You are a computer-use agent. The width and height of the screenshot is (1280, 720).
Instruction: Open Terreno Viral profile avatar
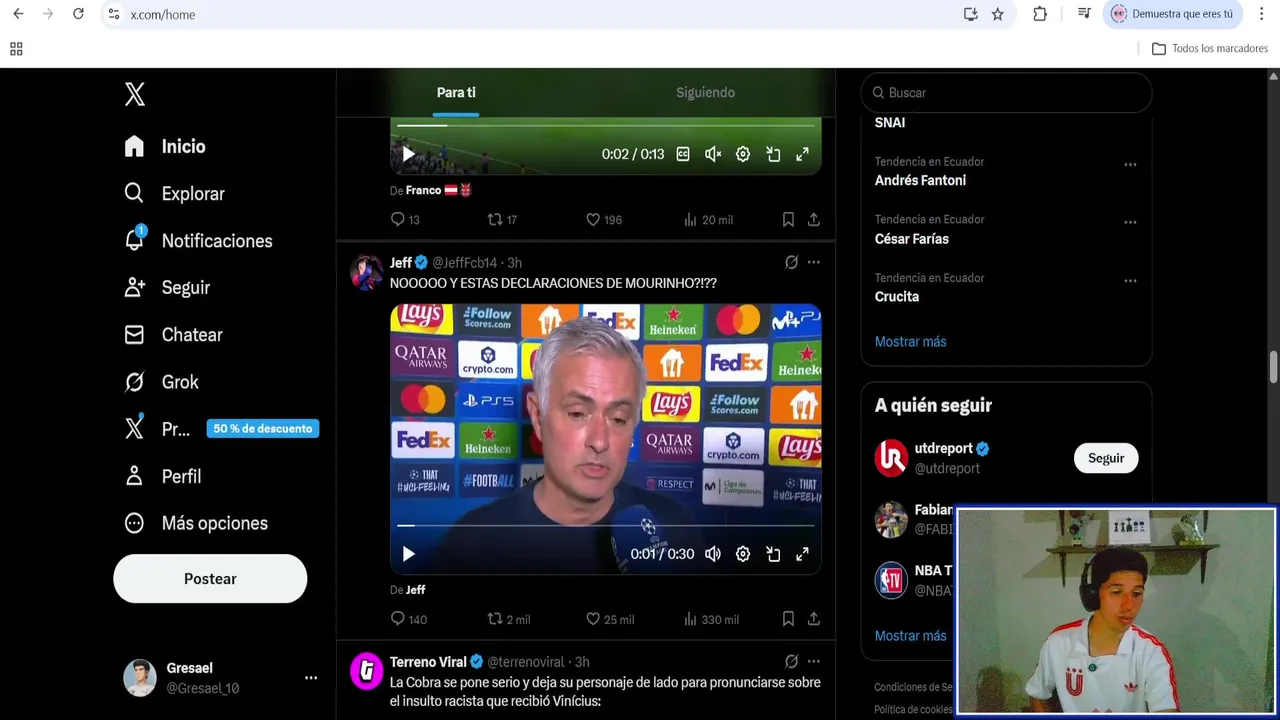click(x=367, y=671)
